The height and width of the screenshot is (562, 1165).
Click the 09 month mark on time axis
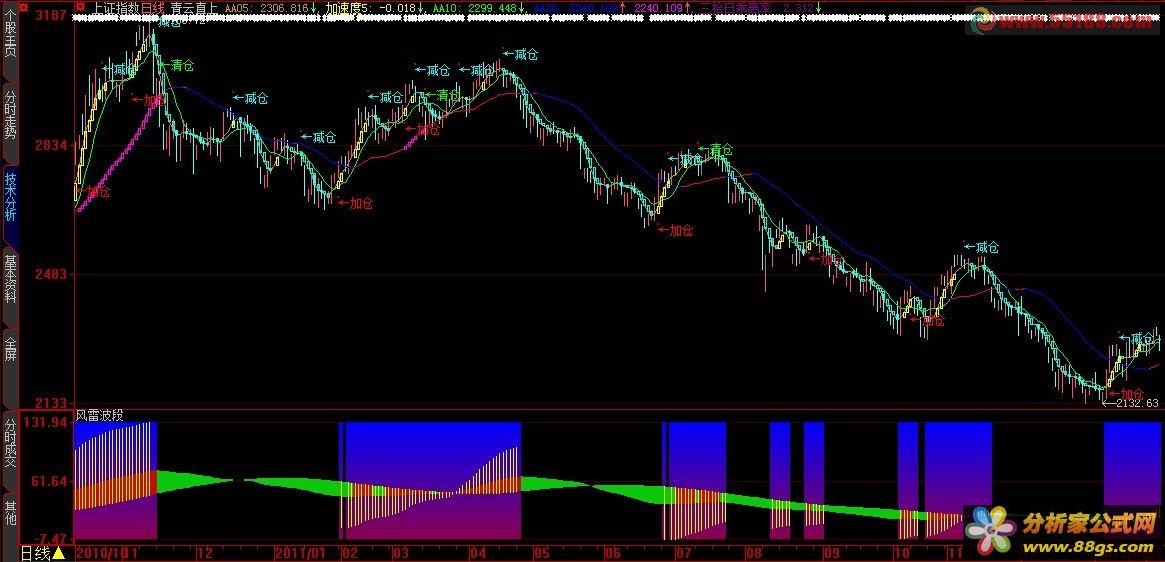pos(833,554)
